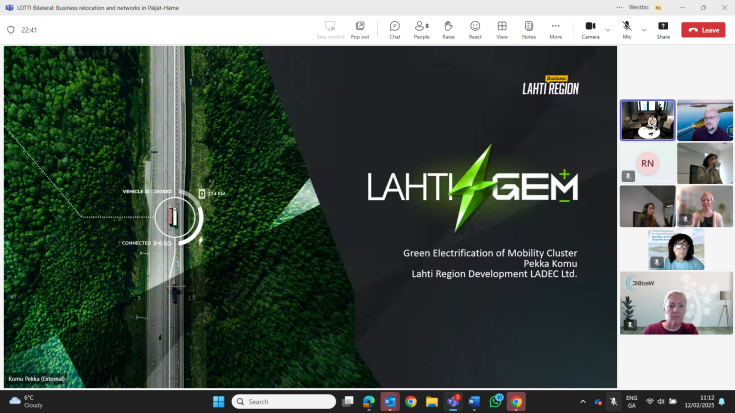Expand the Mic options dropdown arrow
This screenshot has height=413, width=735.
click(644, 30)
